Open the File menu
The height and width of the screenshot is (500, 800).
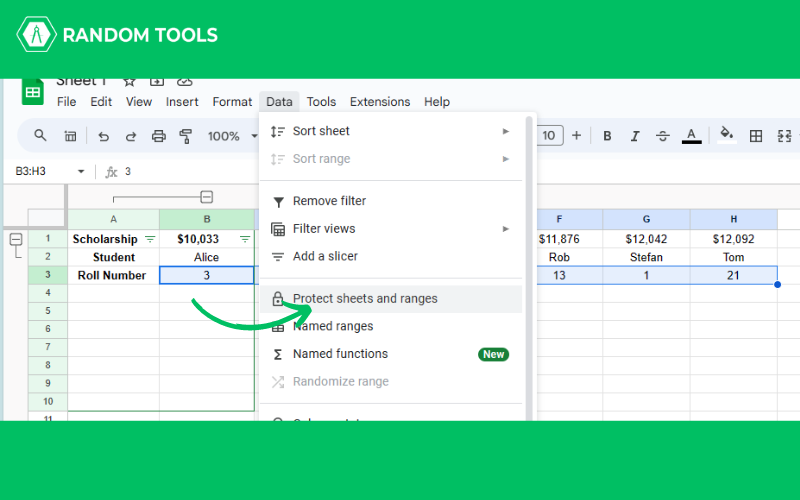[x=66, y=102]
